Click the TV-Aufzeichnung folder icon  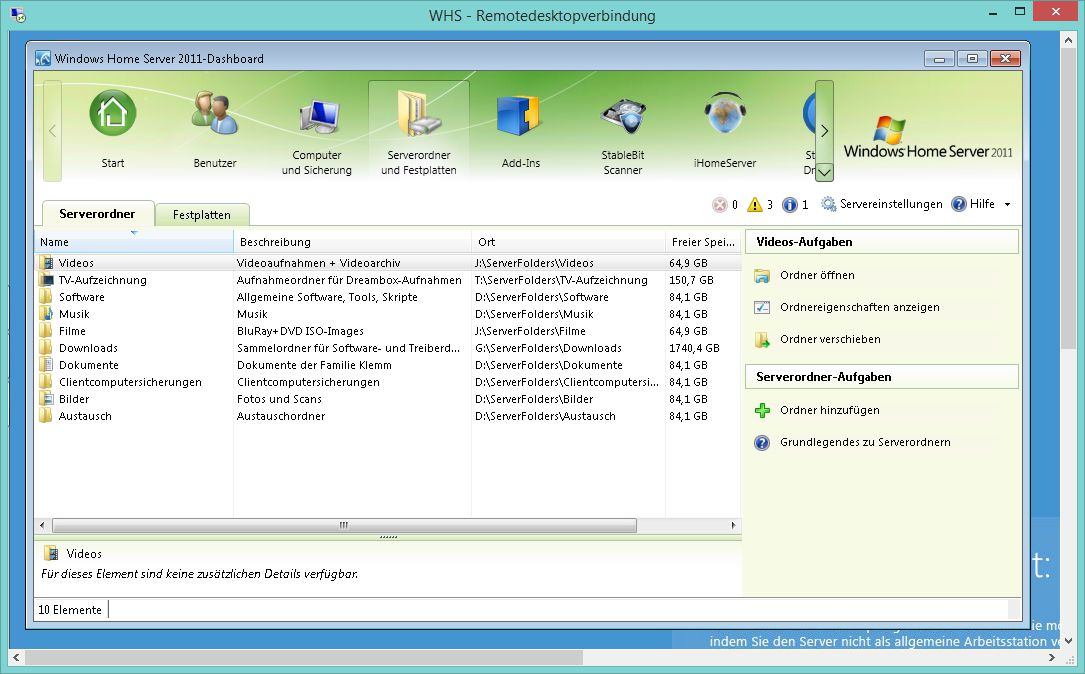46,280
